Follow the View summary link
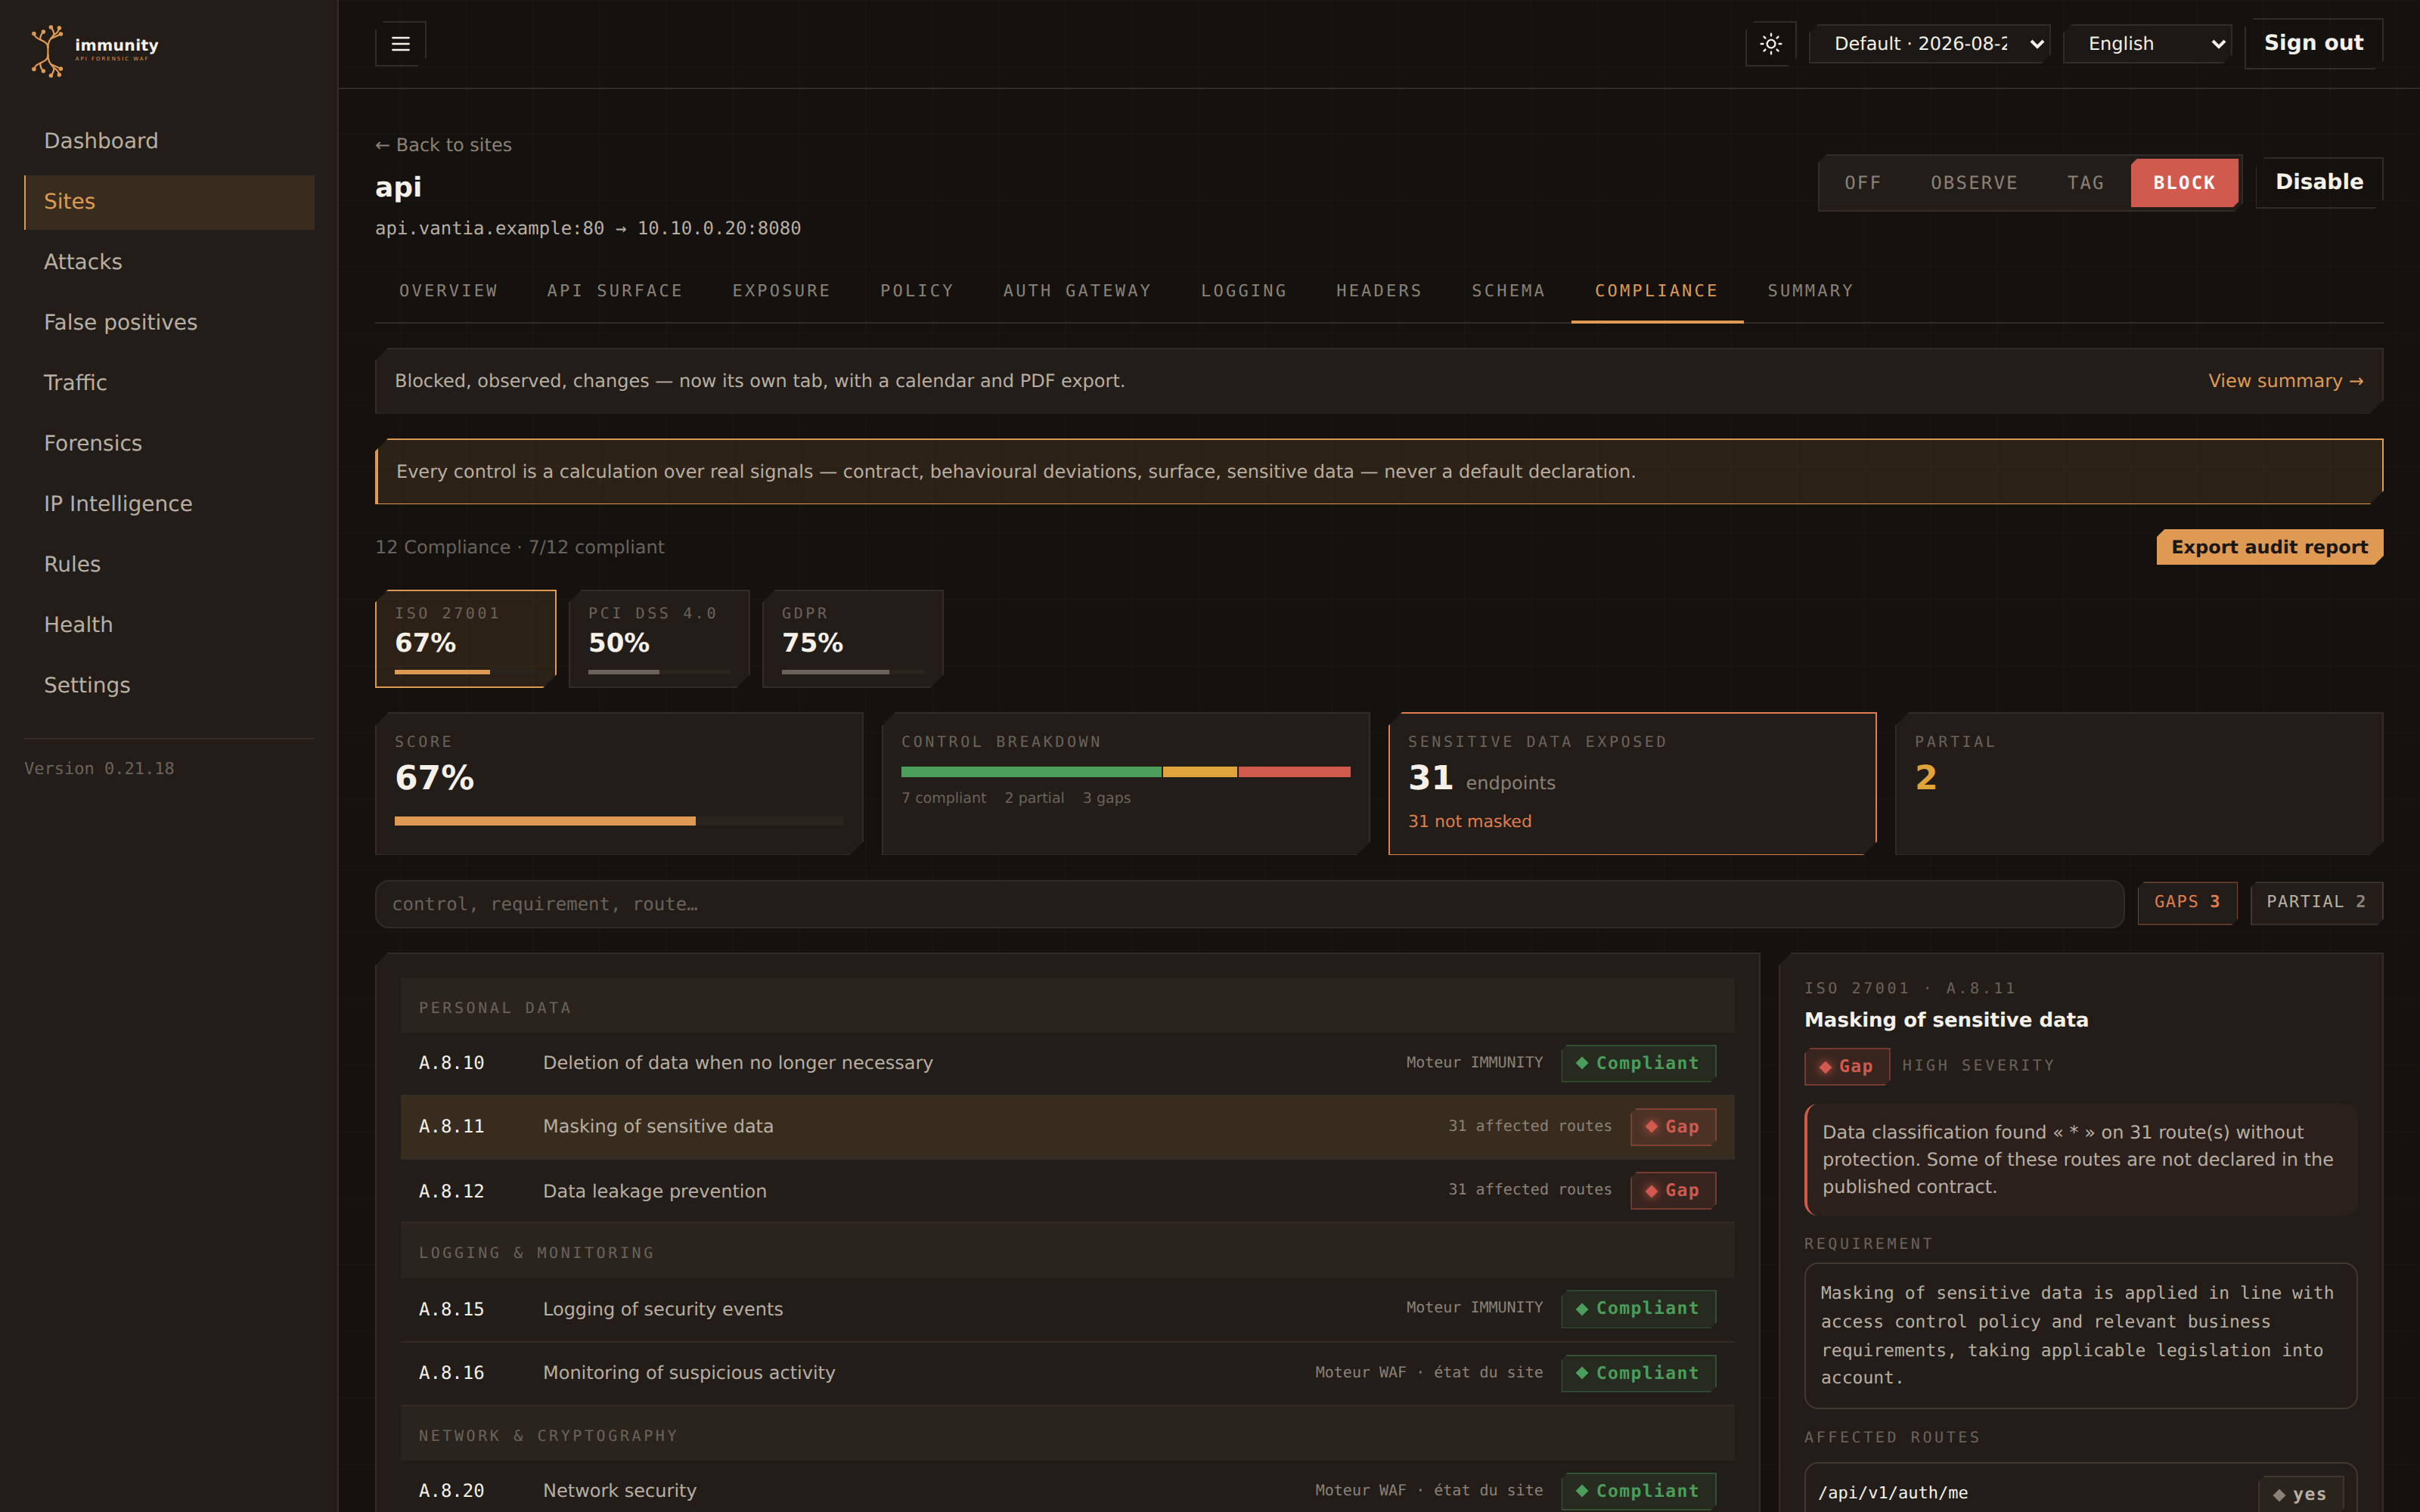 click(2285, 381)
